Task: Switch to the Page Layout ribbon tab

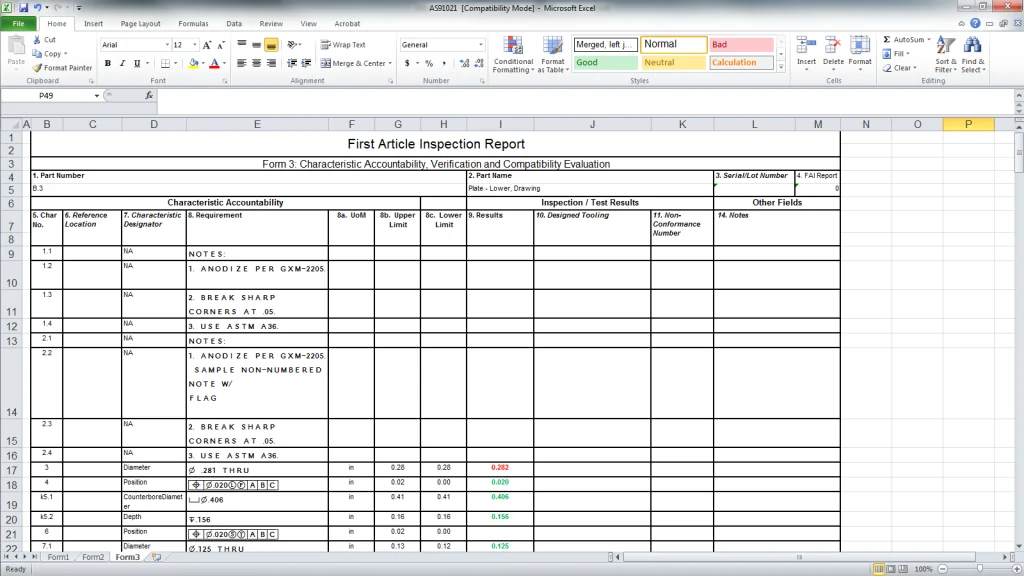Action: coord(139,23)
